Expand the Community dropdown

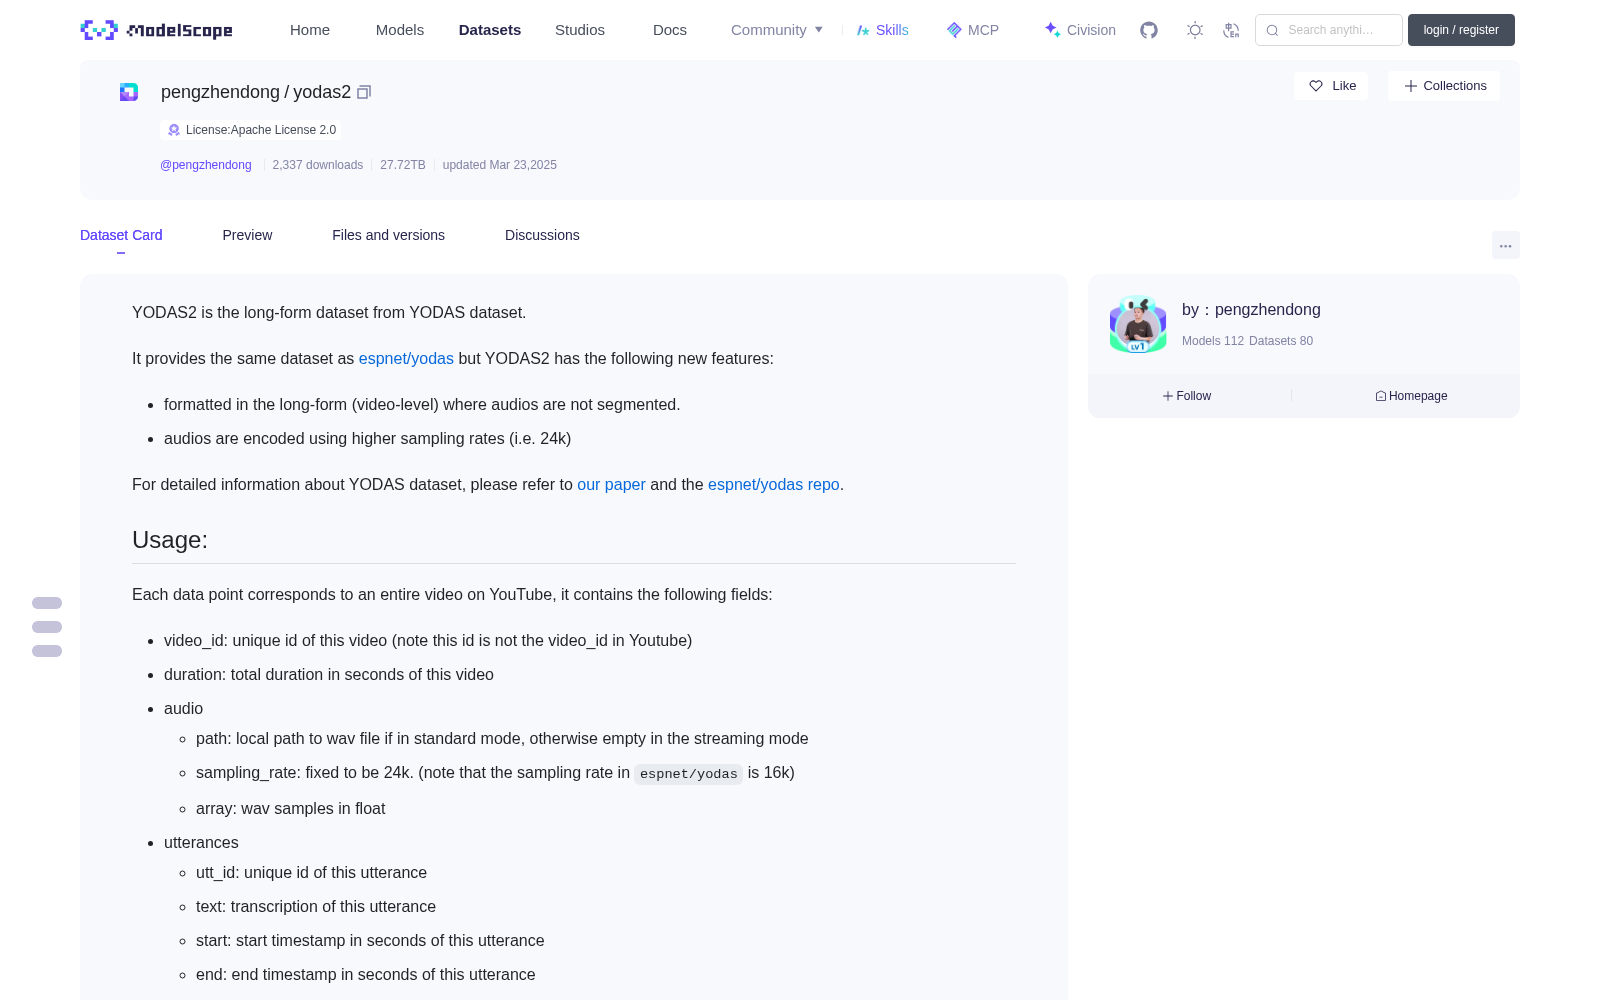(777, 30)
